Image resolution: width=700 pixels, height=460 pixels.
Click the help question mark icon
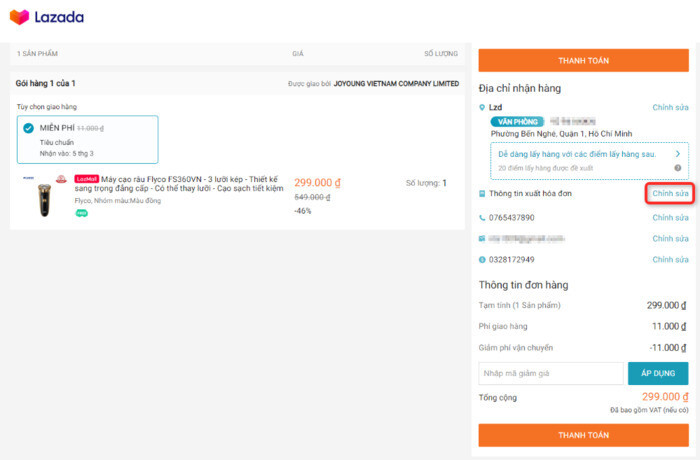[x=678, y=167]
